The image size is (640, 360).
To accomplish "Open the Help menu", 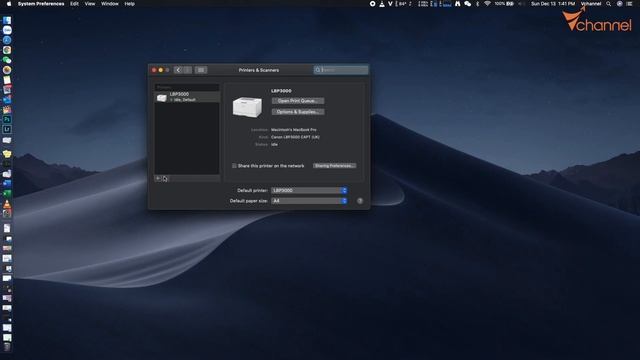I will click(x=129, y=4).
